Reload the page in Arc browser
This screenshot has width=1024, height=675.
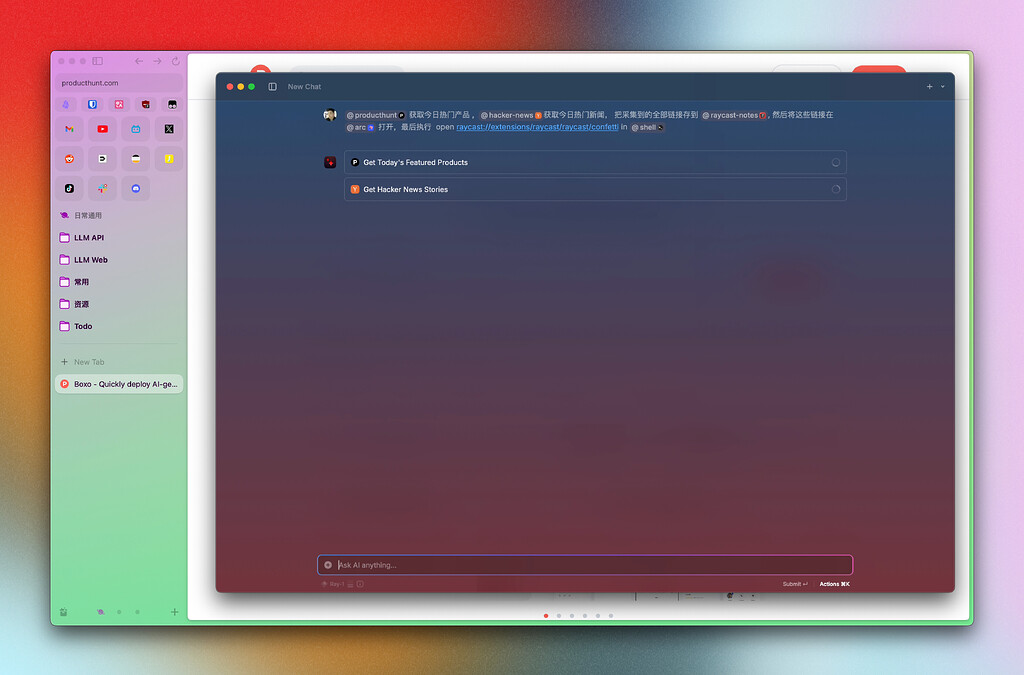pos(176,61)
